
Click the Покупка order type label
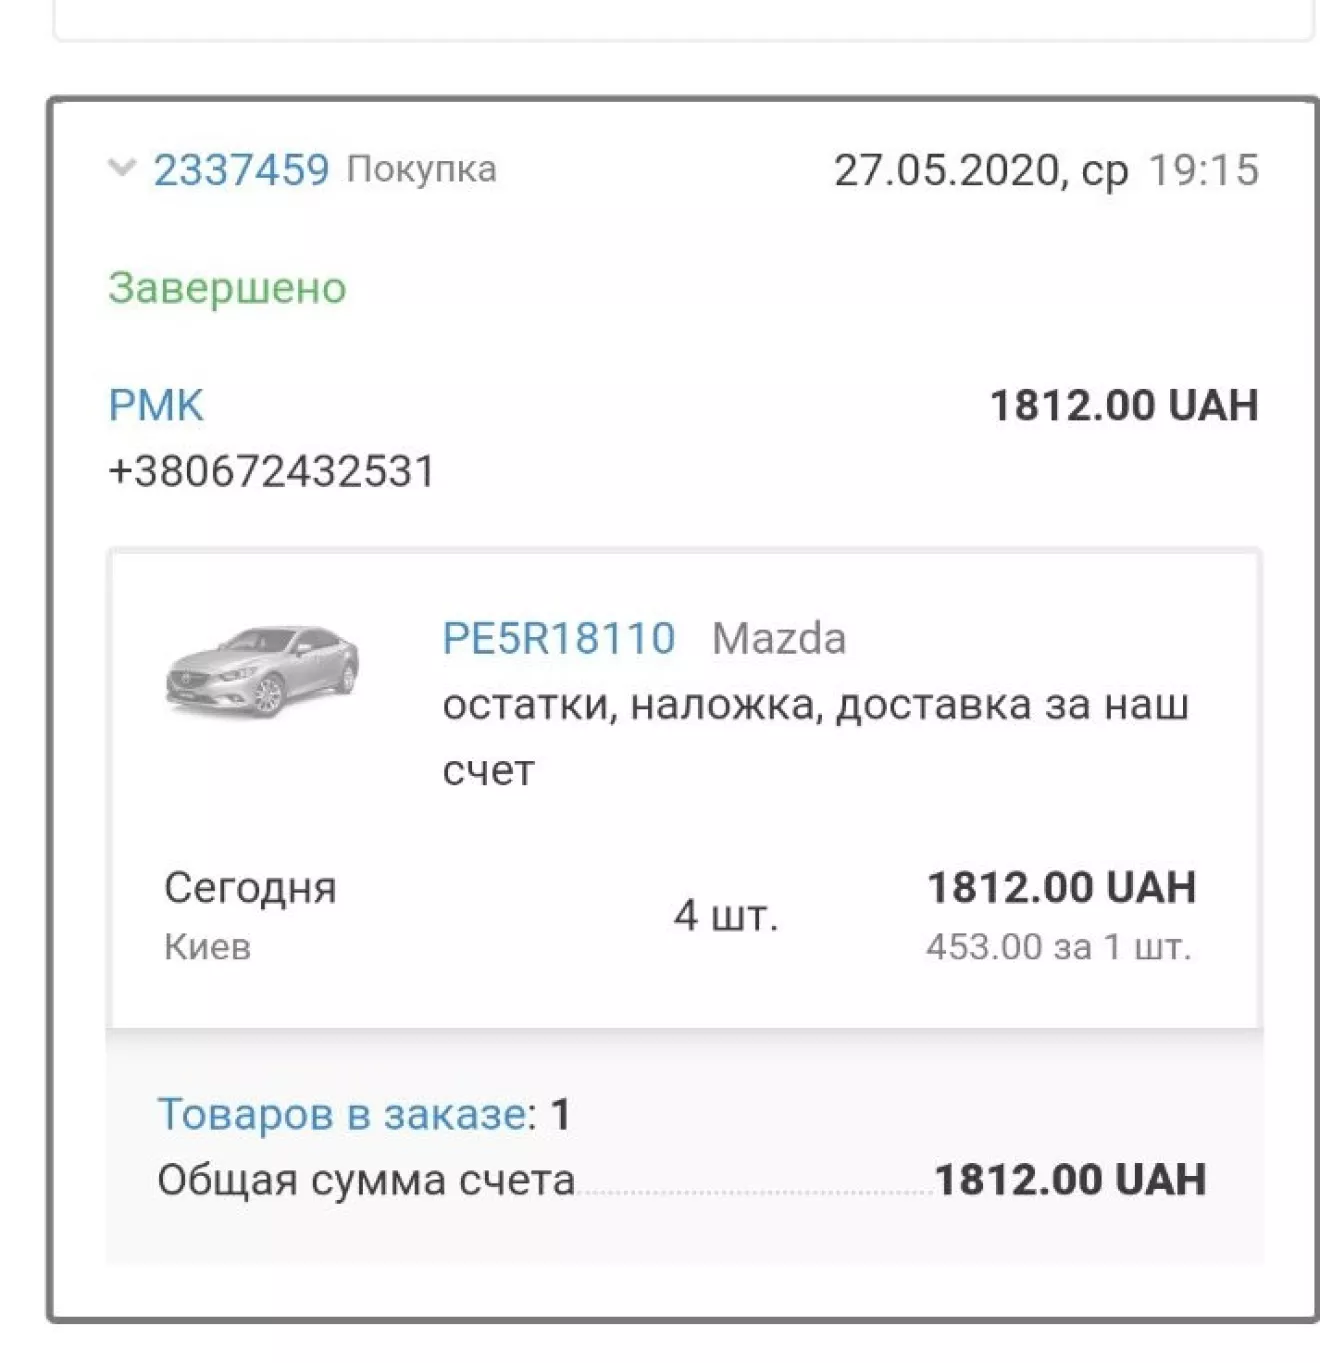pos(421,169)
